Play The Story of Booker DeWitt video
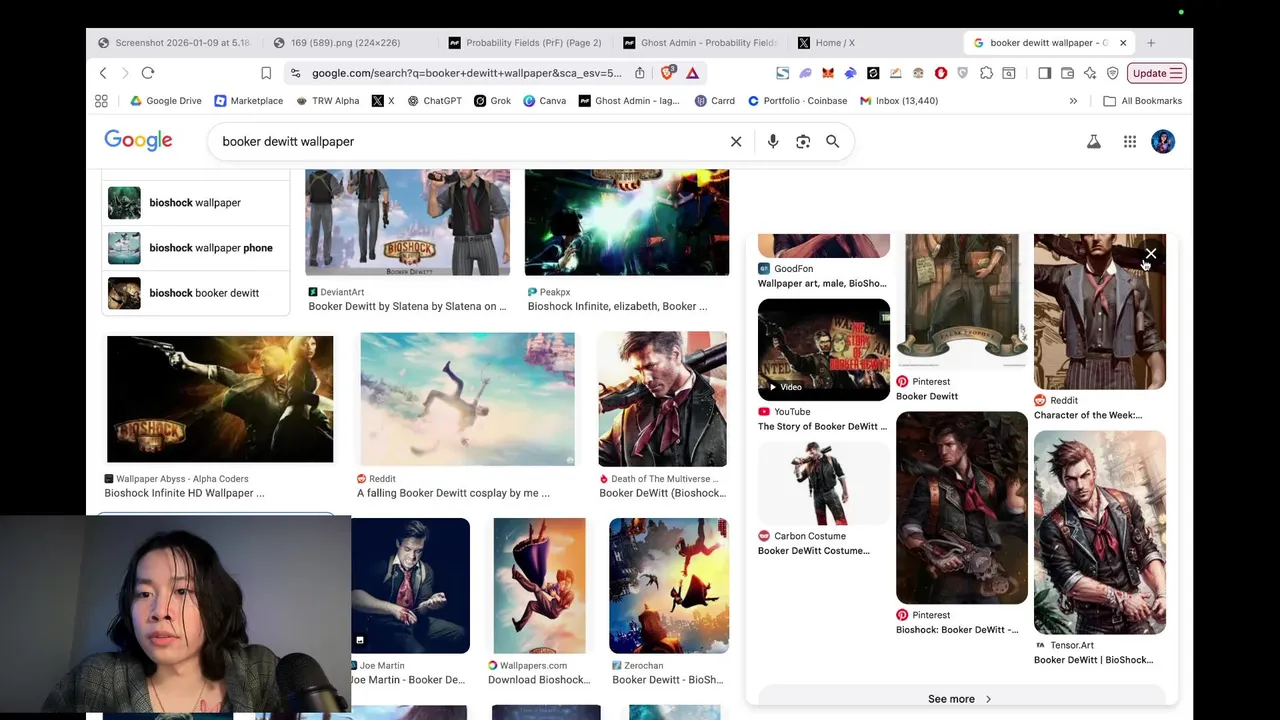This screenshot has height=720, width=1280. click(x=824, y=350)
